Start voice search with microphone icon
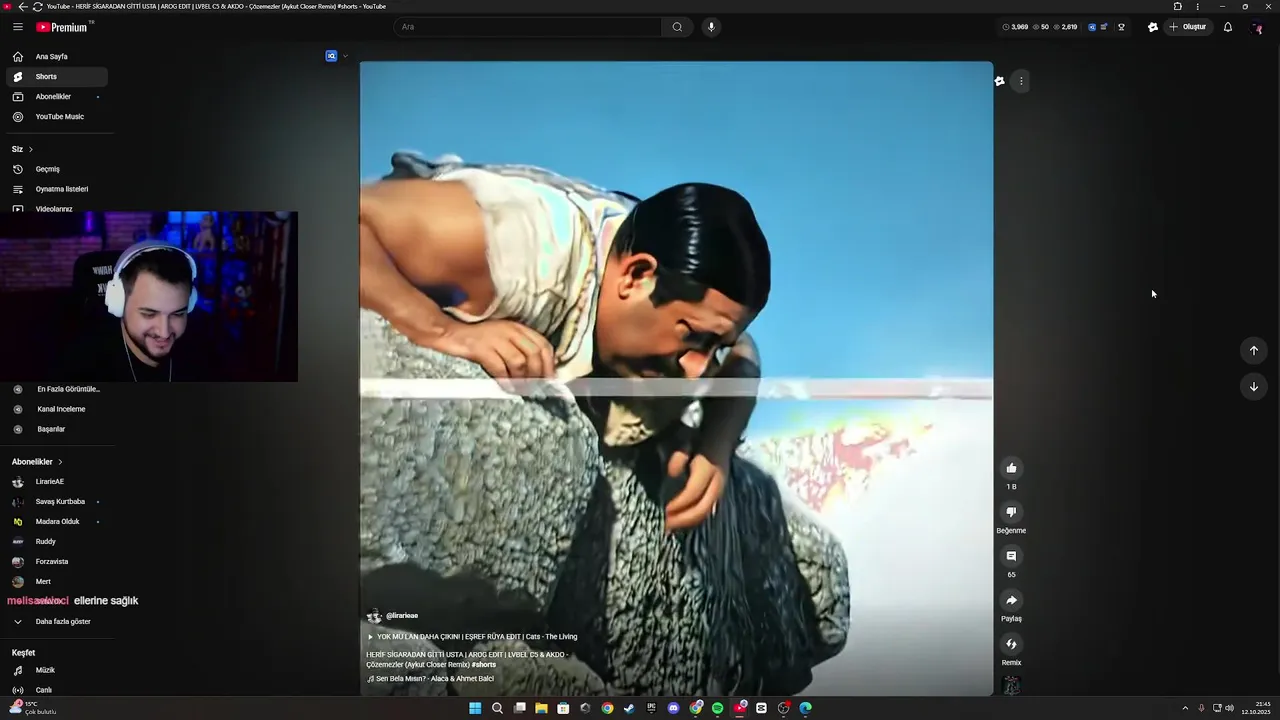The width and height of the screenshot is (1280, 720). tap(711, 27)
